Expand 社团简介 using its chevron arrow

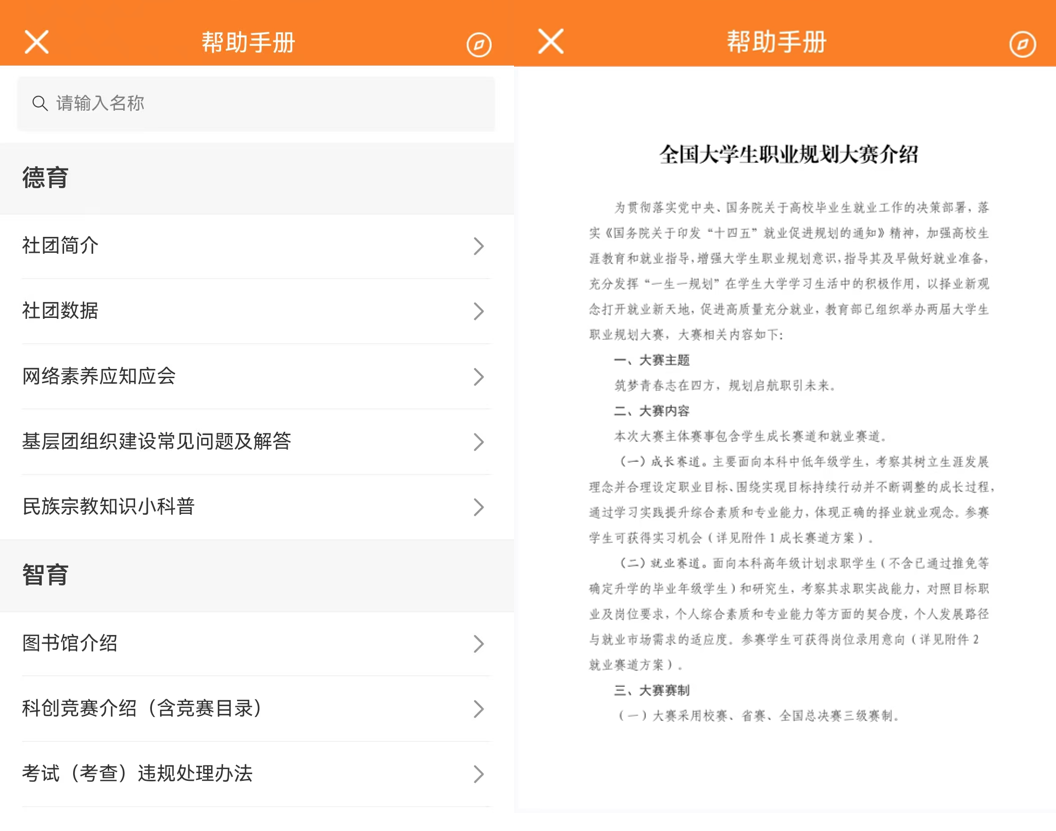(x=479, y=246)
